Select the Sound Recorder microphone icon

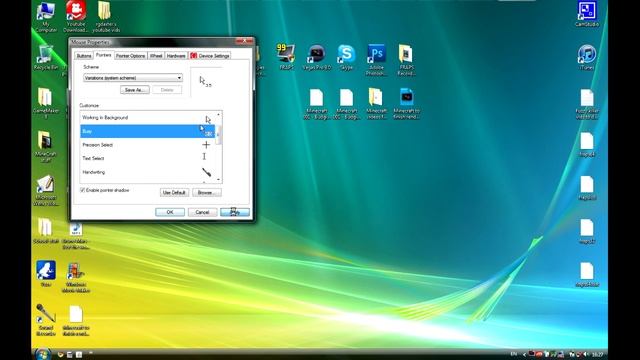[46, 320]
